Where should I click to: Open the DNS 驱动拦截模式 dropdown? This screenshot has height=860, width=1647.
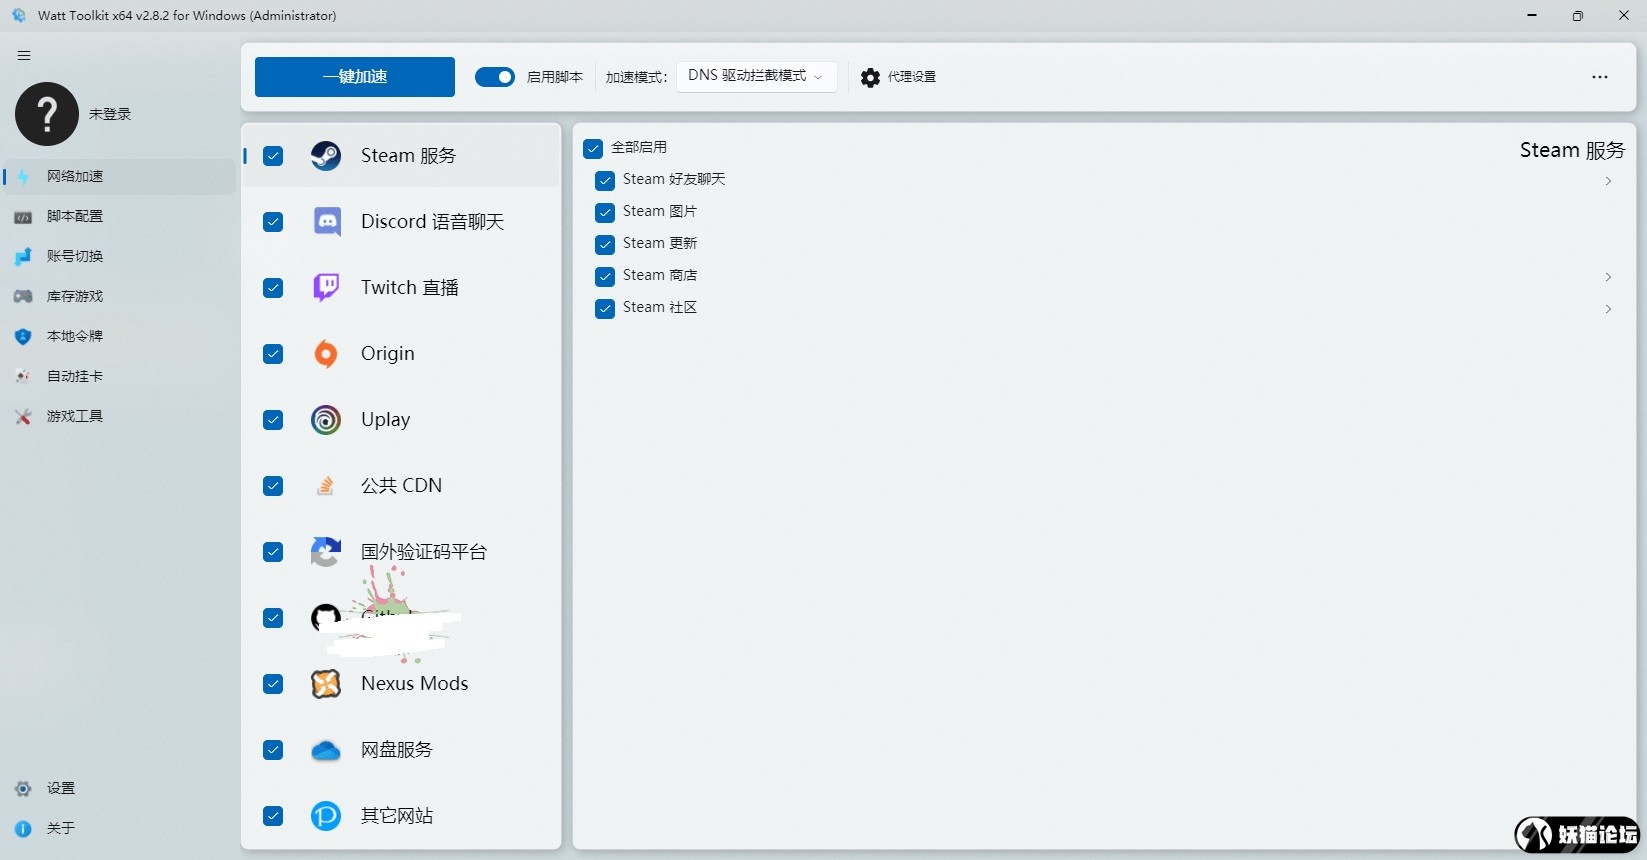757,76
